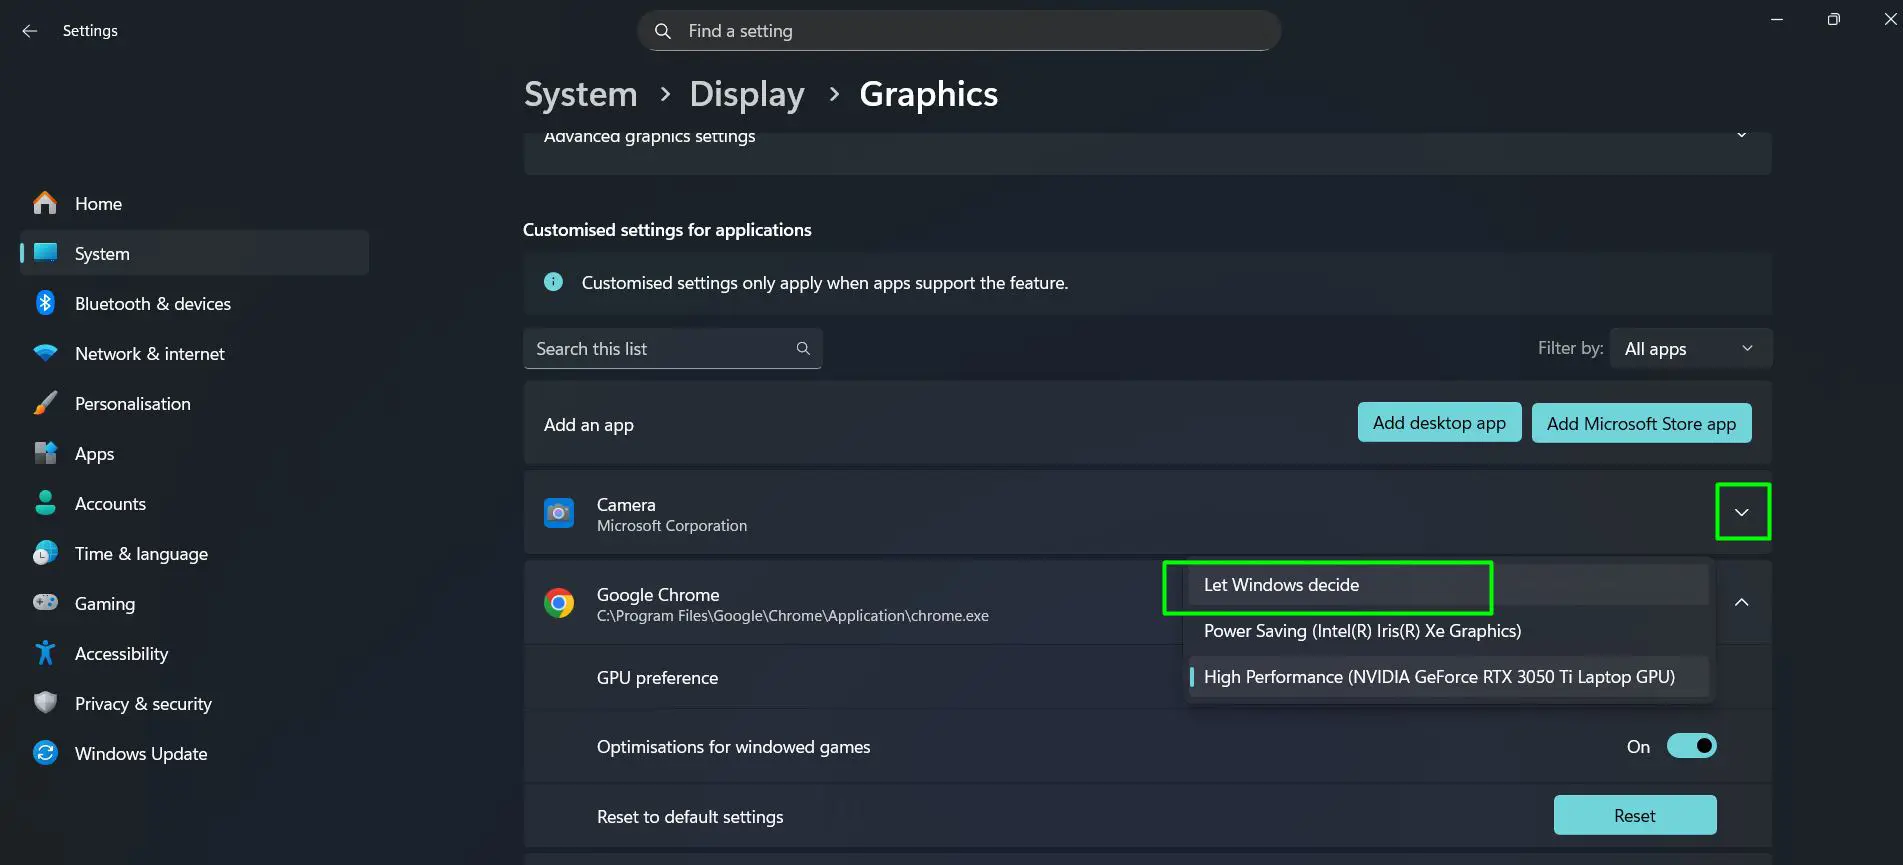Click the Accounts person icon
This screenshot has height=865, width=1903.
click(45, 503)
